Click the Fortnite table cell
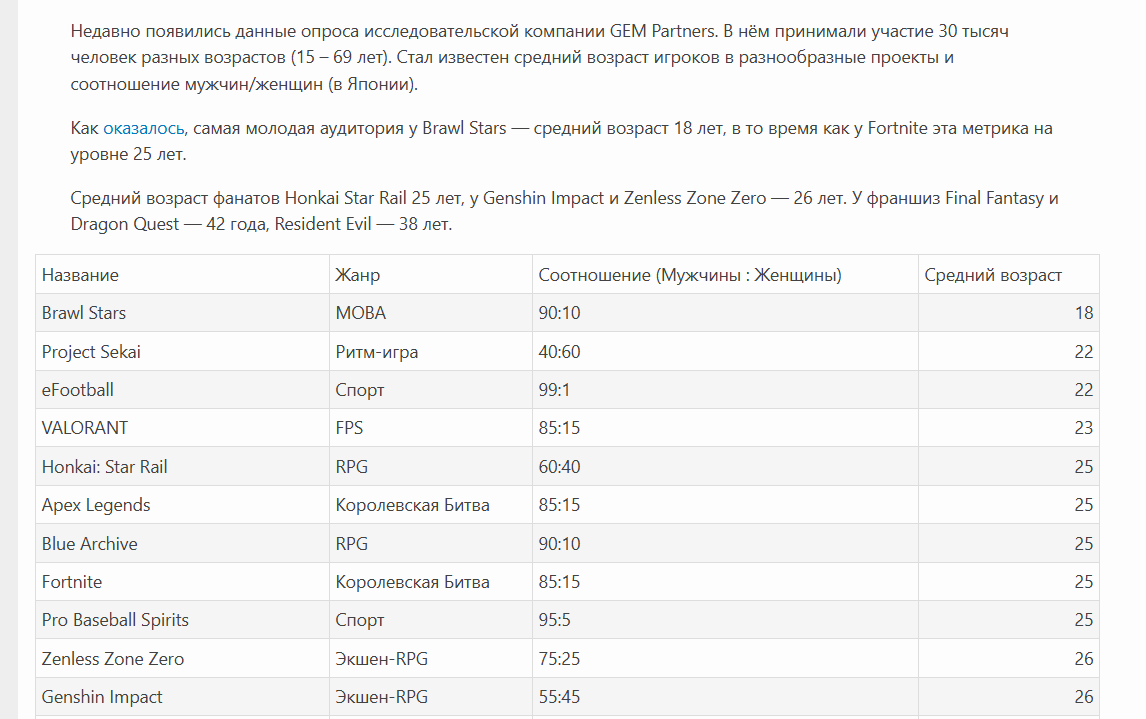 [72, 582]
